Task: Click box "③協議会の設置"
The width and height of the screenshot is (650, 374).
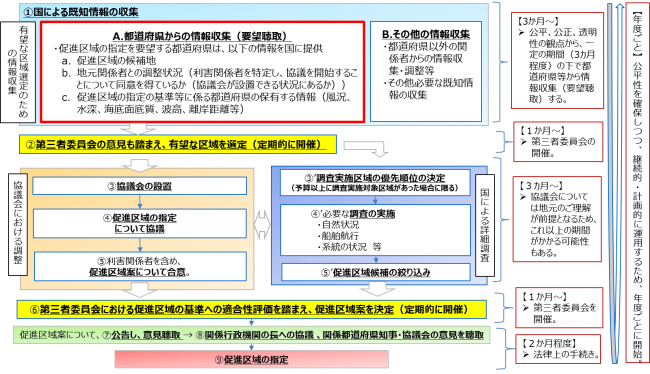Action: (x=140, y=186)
